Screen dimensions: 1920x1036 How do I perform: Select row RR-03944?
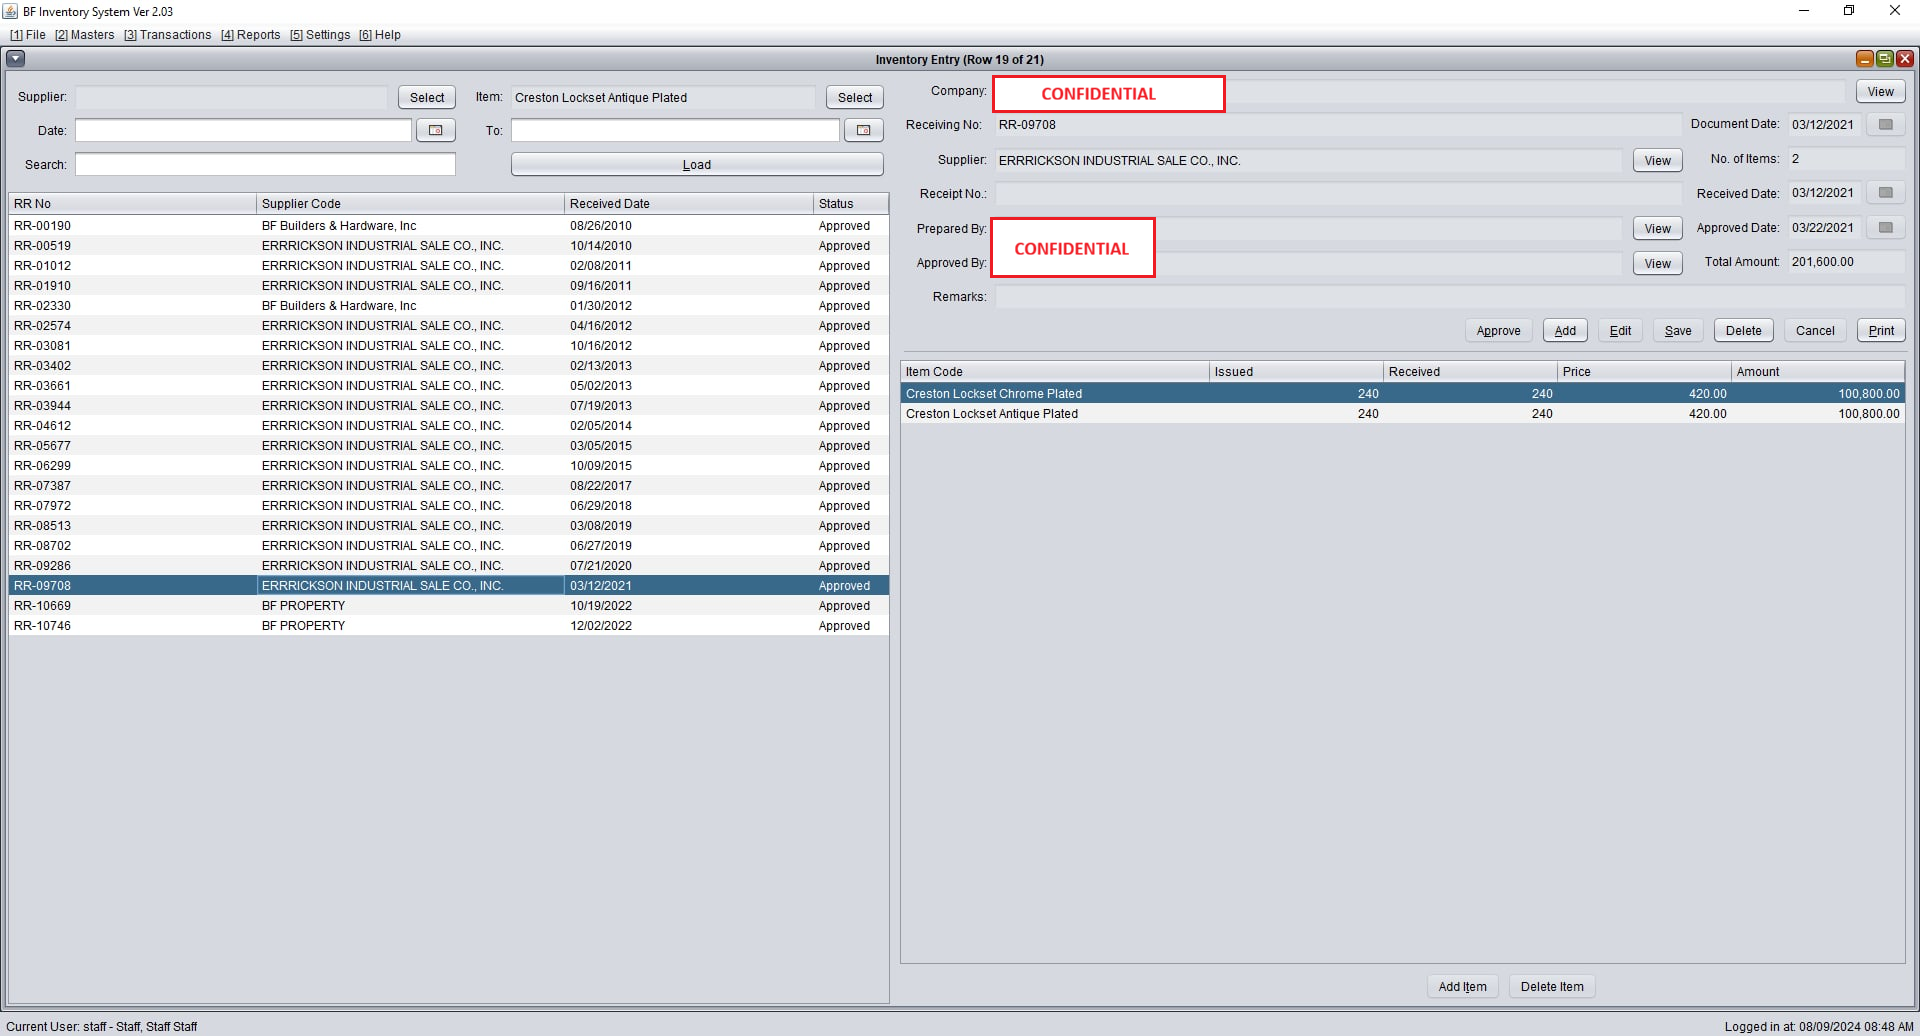(x=449, y=406)
